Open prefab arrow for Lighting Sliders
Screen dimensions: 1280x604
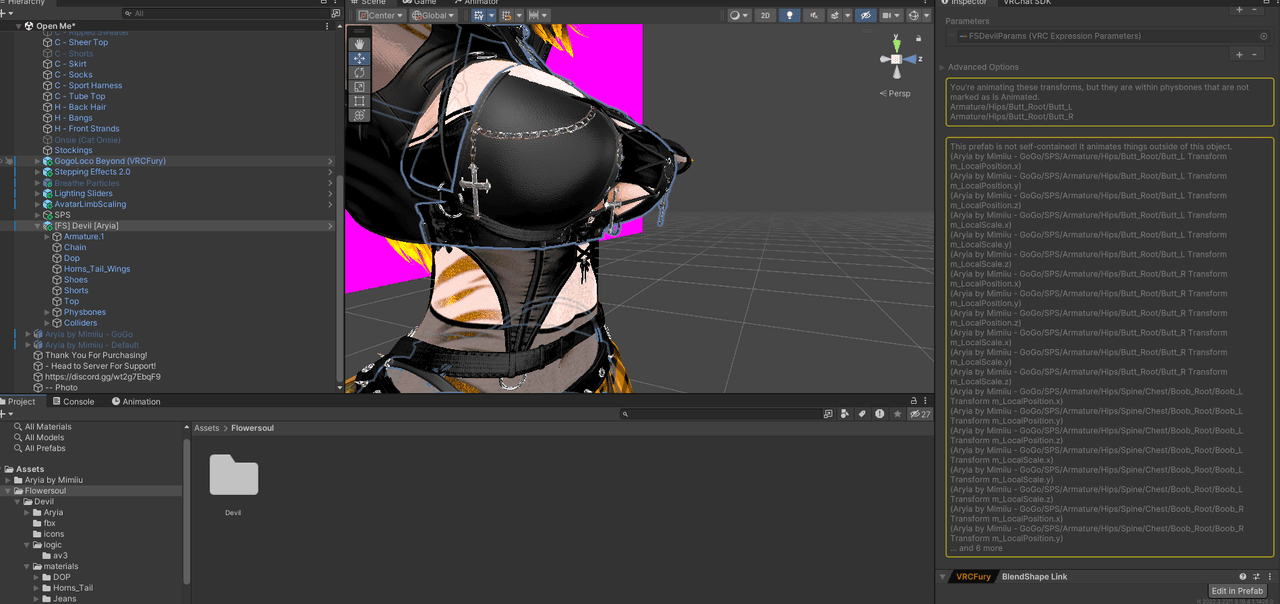331,194
